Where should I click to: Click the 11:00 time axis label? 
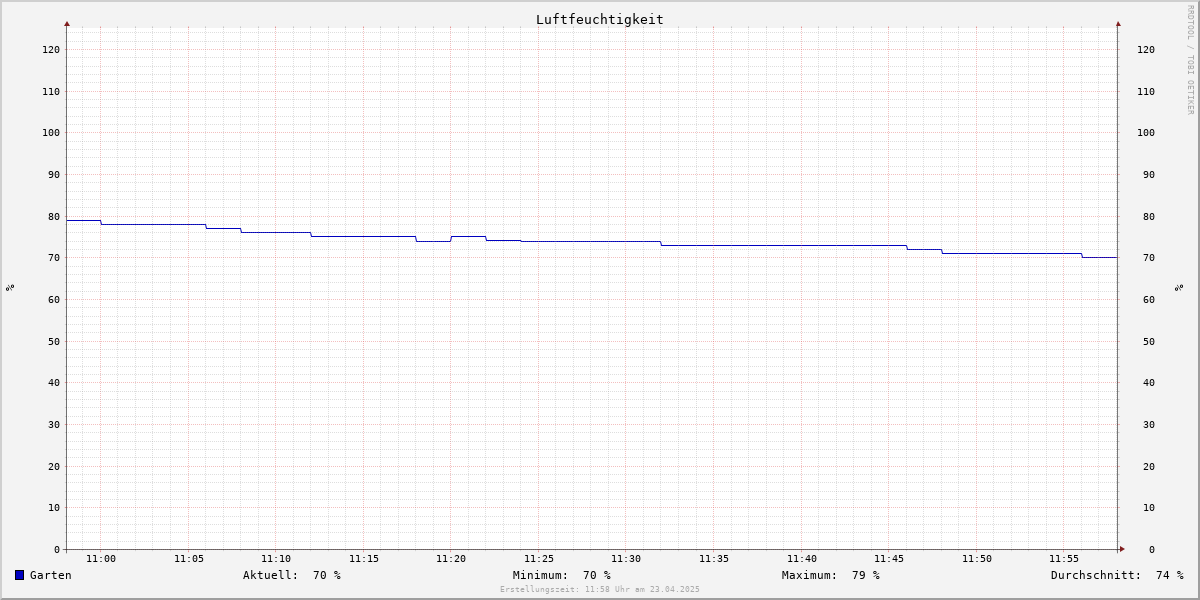pyautogui.click(x=101, y=559)
